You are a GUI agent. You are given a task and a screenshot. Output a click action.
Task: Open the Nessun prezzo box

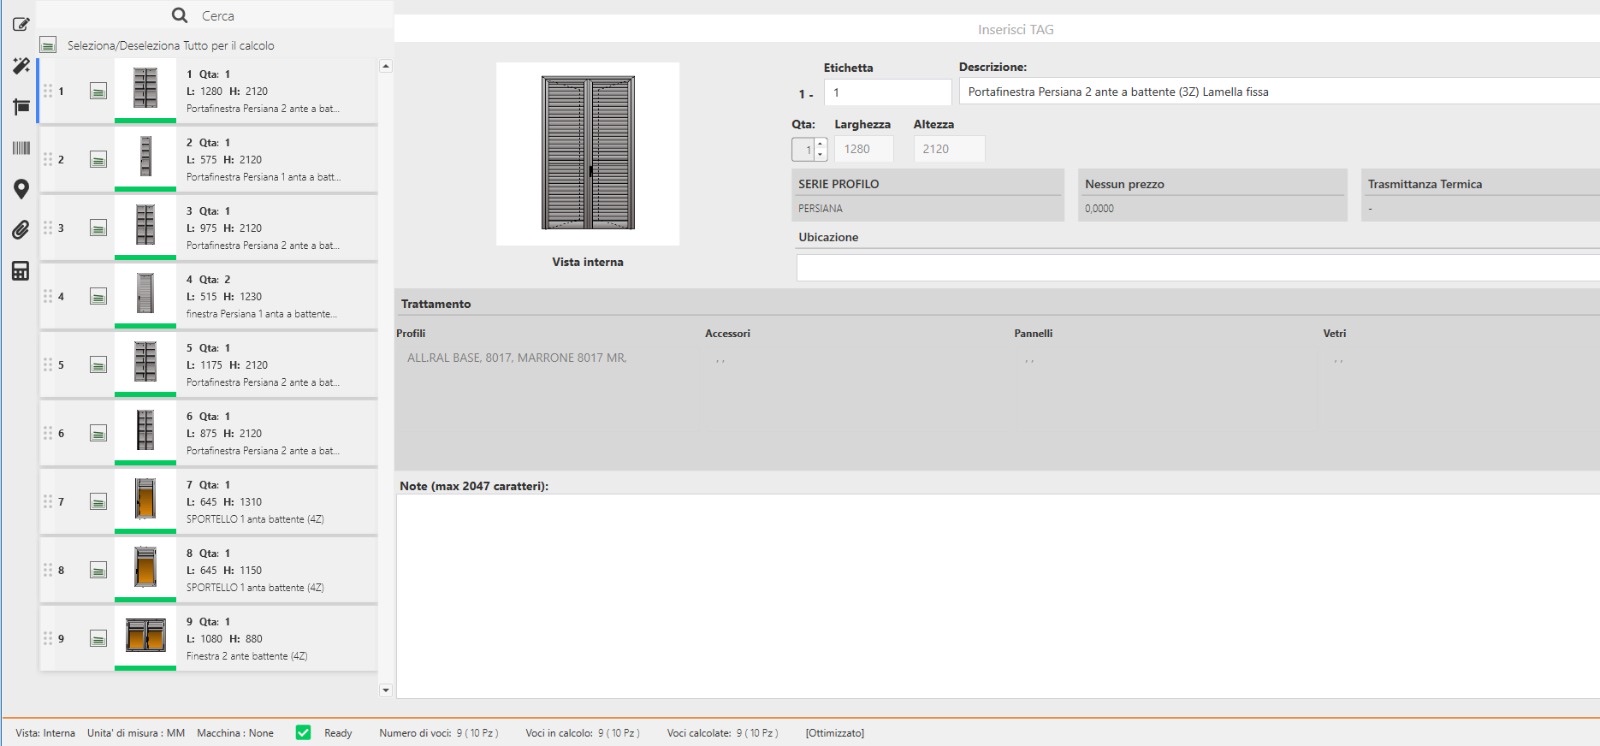1213,195
